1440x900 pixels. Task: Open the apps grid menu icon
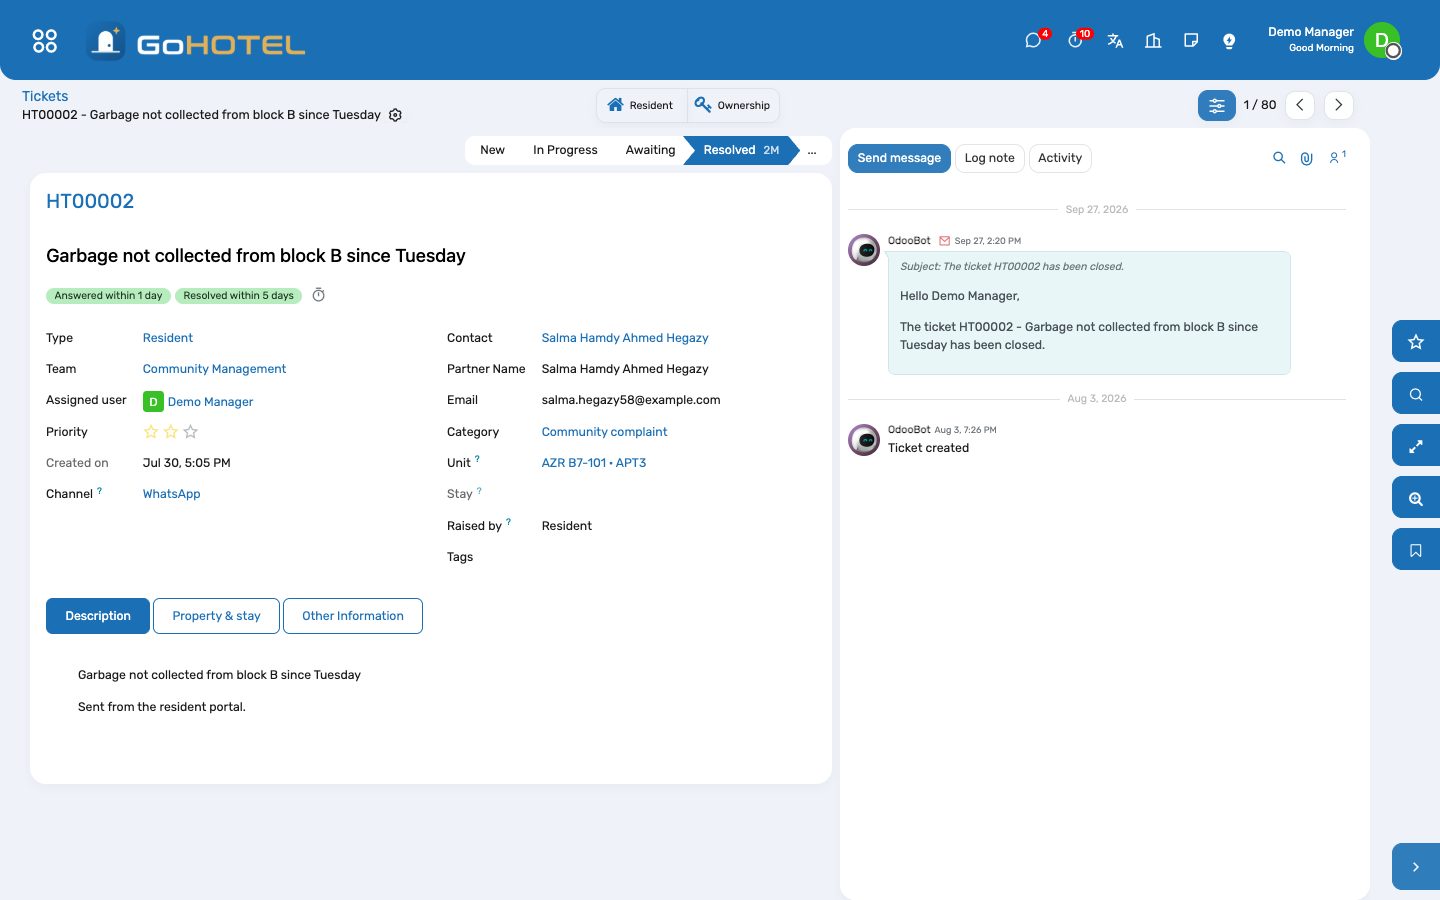tap(45, 41)
